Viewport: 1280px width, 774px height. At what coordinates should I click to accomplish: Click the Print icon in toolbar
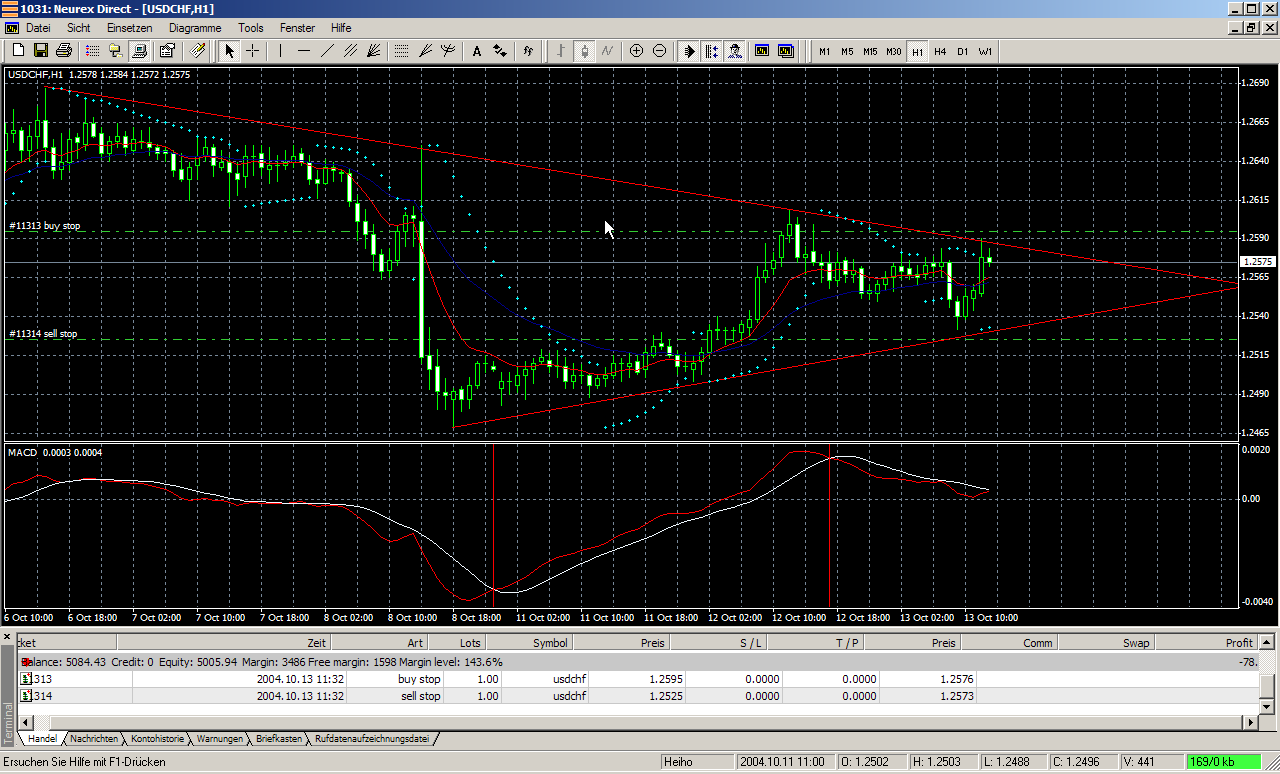(64, 51)
